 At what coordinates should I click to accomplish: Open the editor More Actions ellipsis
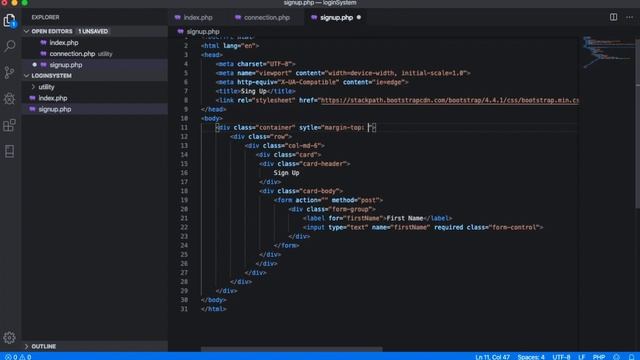point(629,17)
